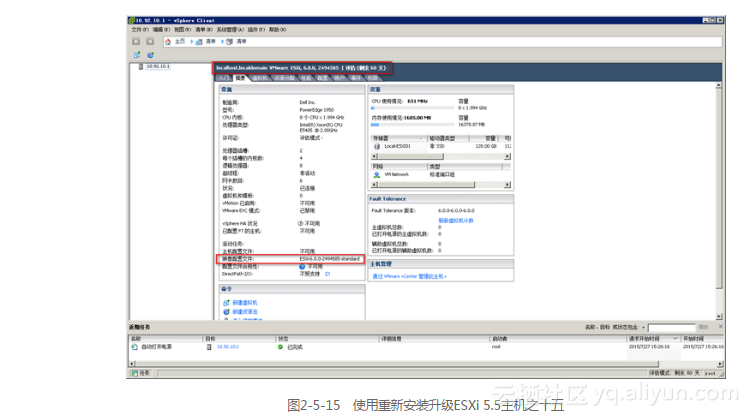The image size is (750, 416).
Task: Open the 视图(W) menu
Action: click(x=182, y=30)
